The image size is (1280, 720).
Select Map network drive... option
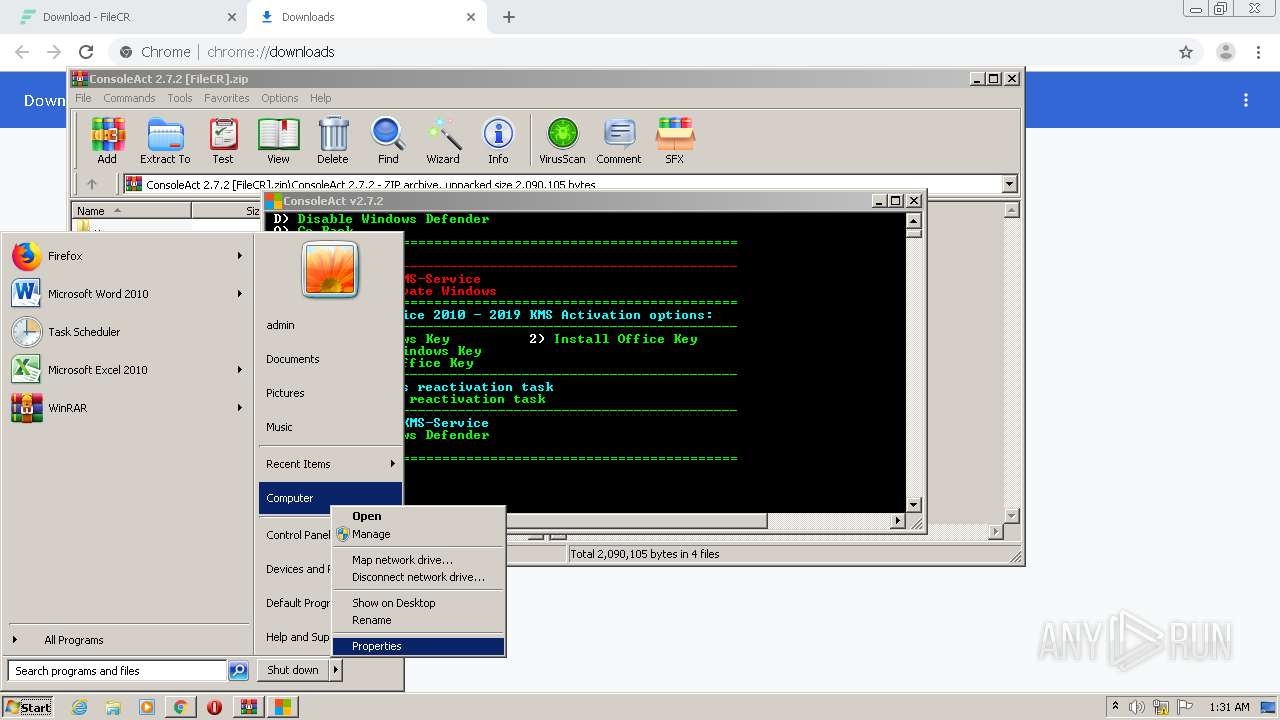[x=419, y=560]
